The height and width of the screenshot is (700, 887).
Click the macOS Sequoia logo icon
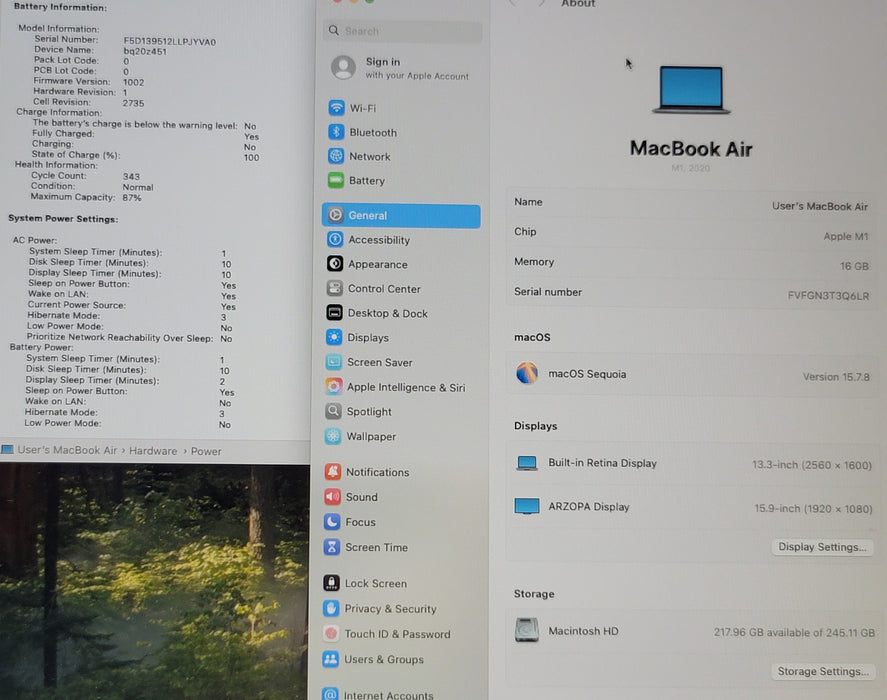[527, 373]
